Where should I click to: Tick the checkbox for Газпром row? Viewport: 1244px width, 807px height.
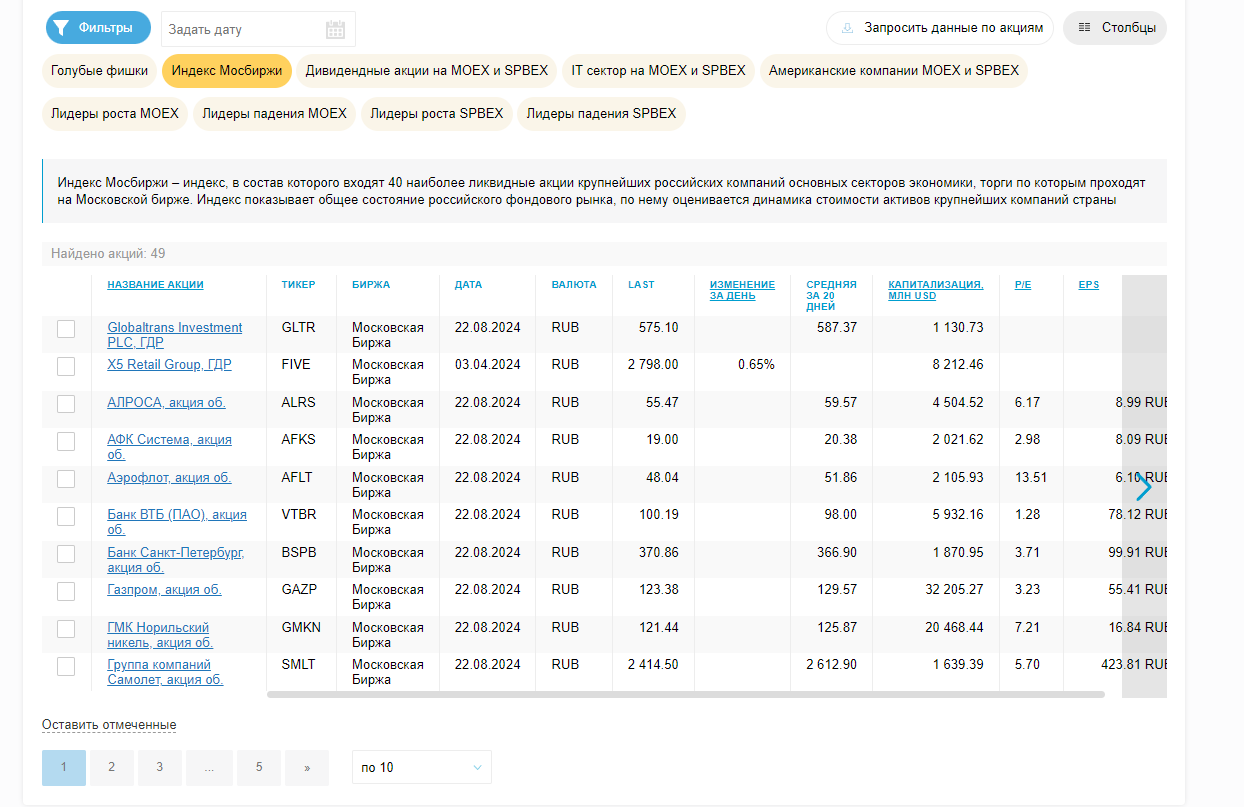66,591
